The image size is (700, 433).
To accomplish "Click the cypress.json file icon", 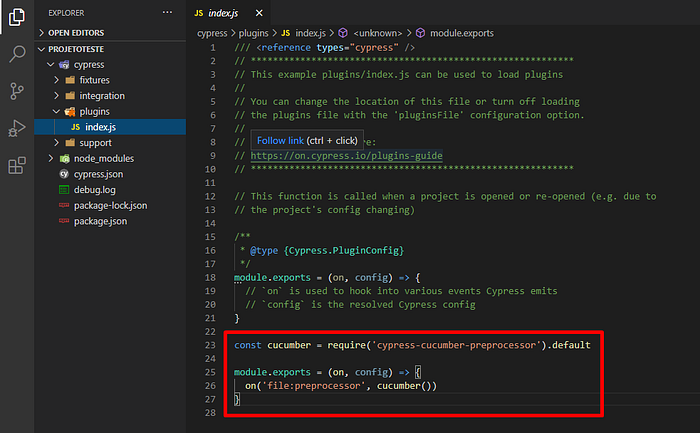I will point(64,174).
